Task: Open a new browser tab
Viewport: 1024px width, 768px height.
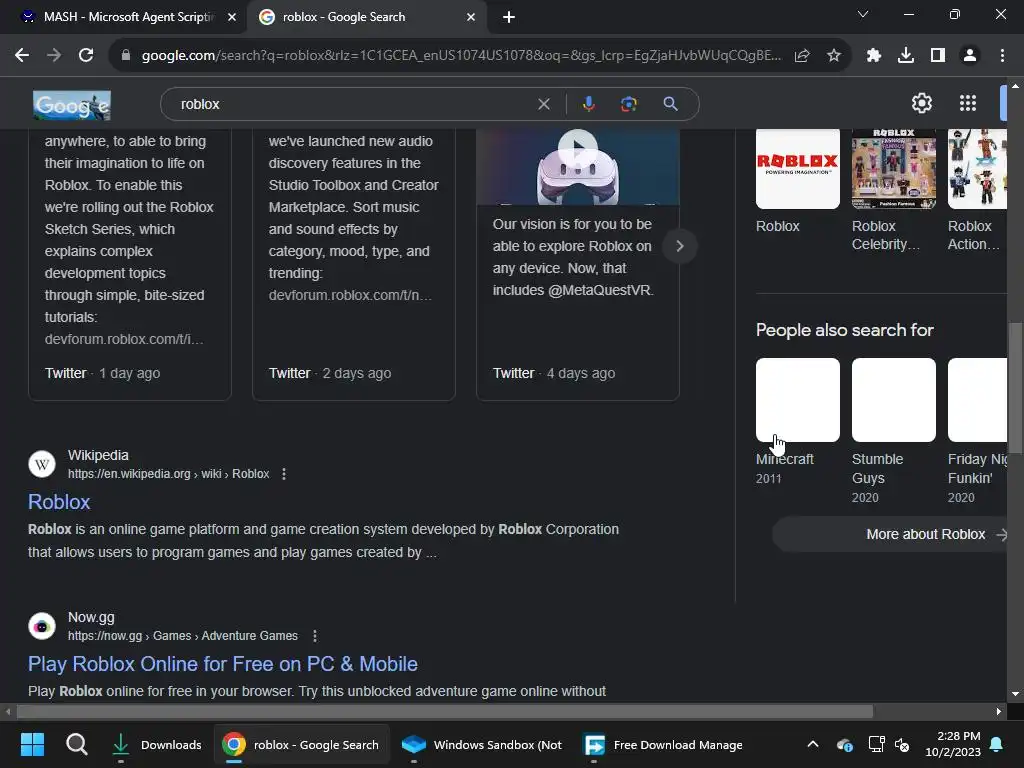Action: coord(509,17)
